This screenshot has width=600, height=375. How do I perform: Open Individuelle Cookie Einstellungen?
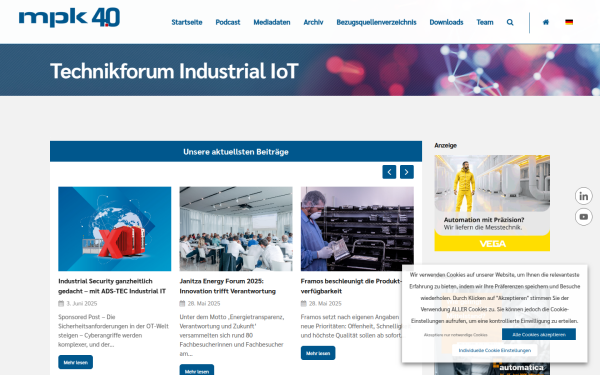(494, 350)
